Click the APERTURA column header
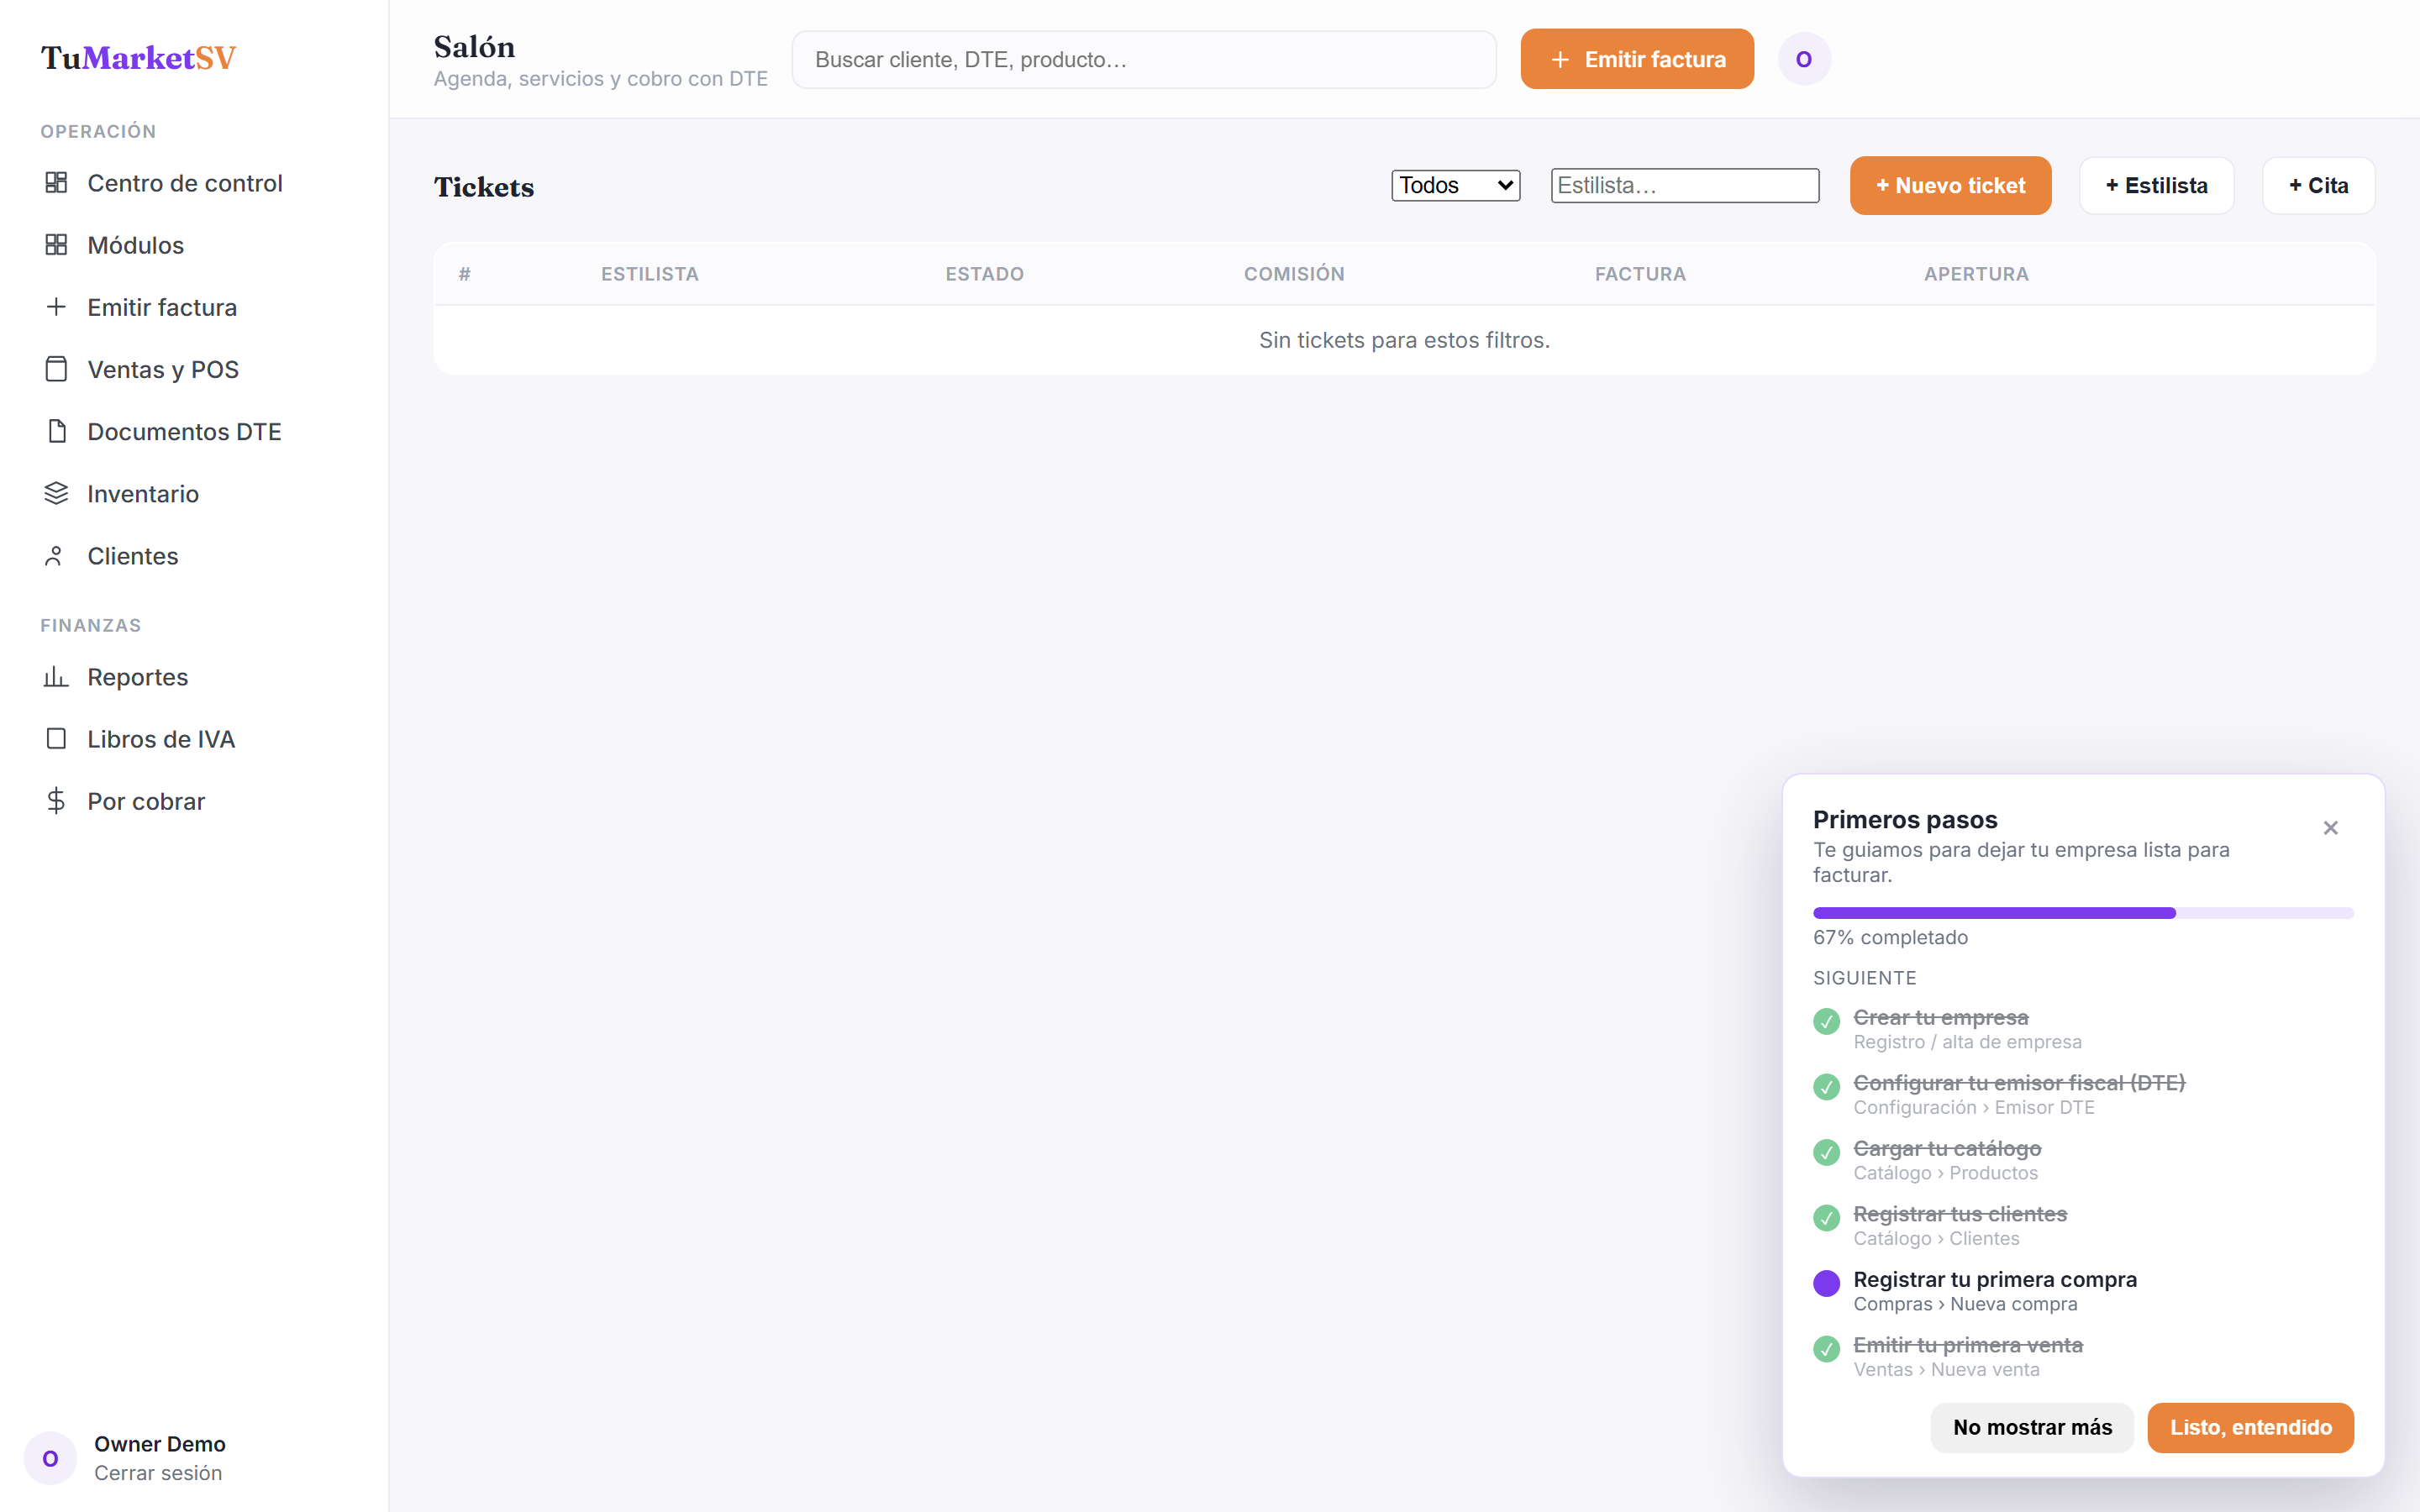 [1976, 274]
